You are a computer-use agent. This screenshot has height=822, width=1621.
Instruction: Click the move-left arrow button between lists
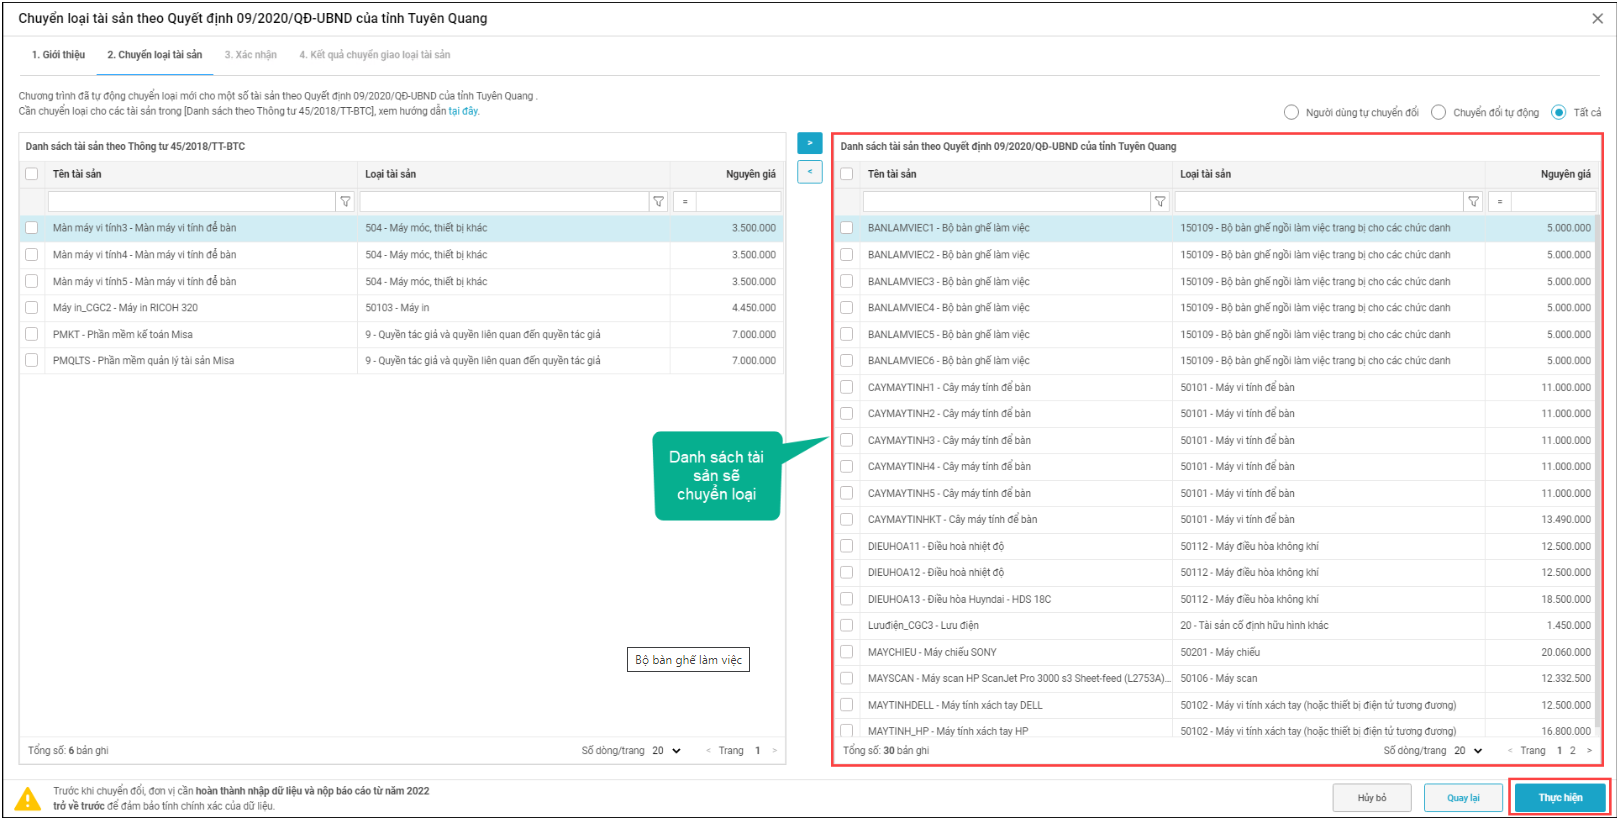[x=809, y=172]
